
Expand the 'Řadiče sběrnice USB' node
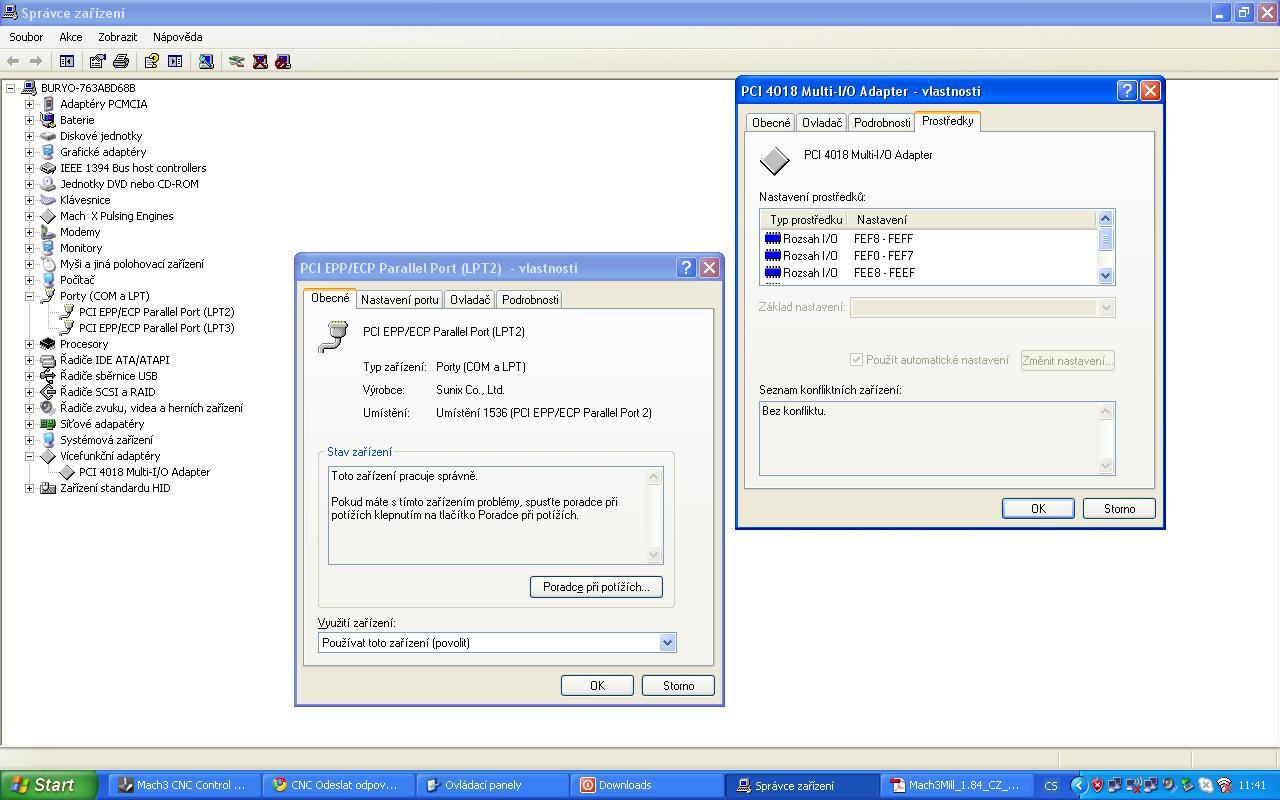29,376
